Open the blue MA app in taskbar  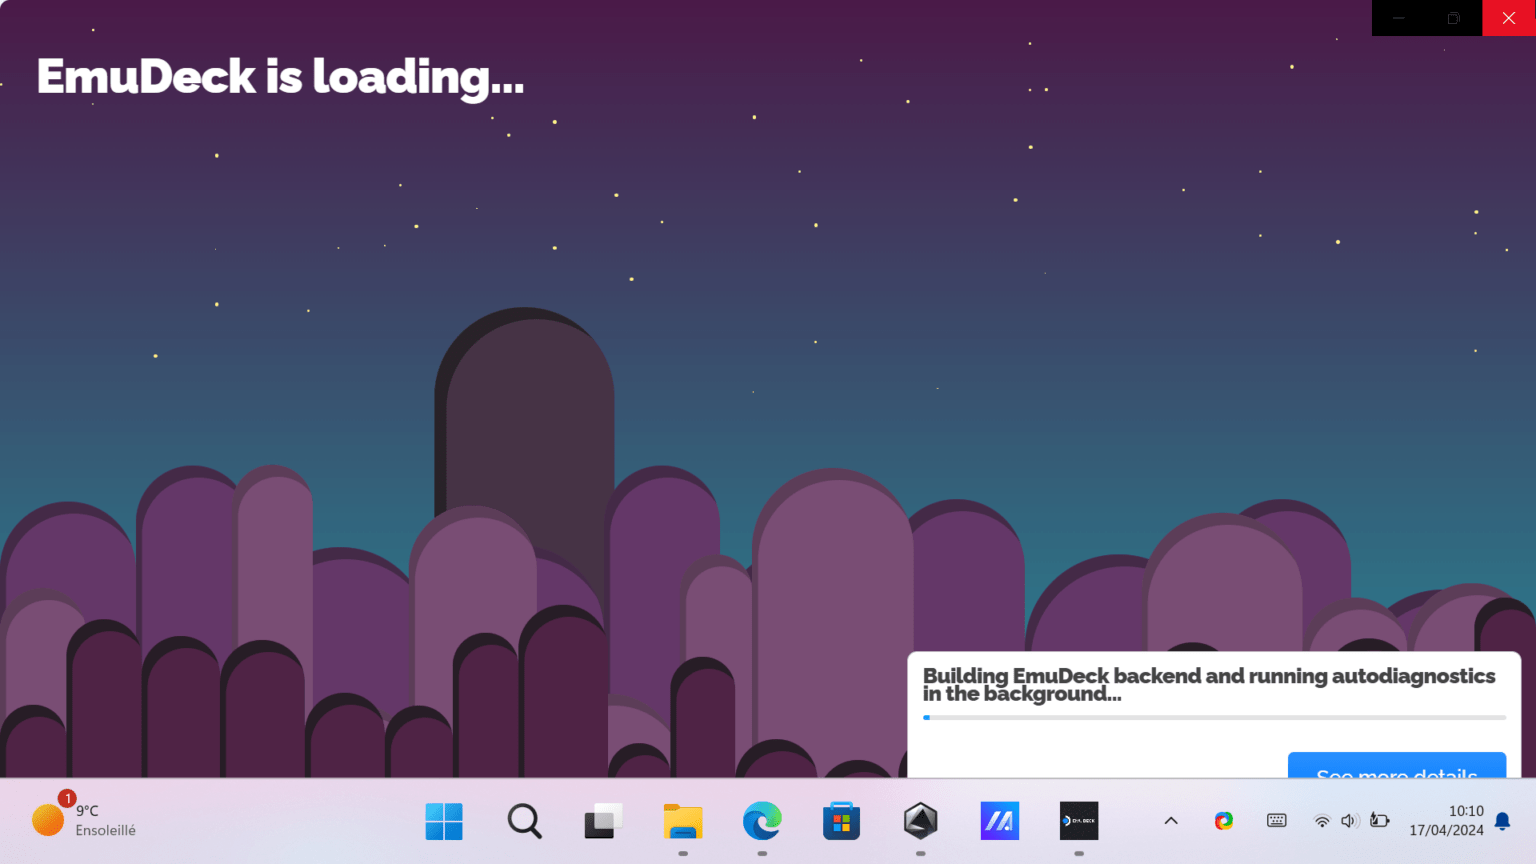click(1000, 821)
